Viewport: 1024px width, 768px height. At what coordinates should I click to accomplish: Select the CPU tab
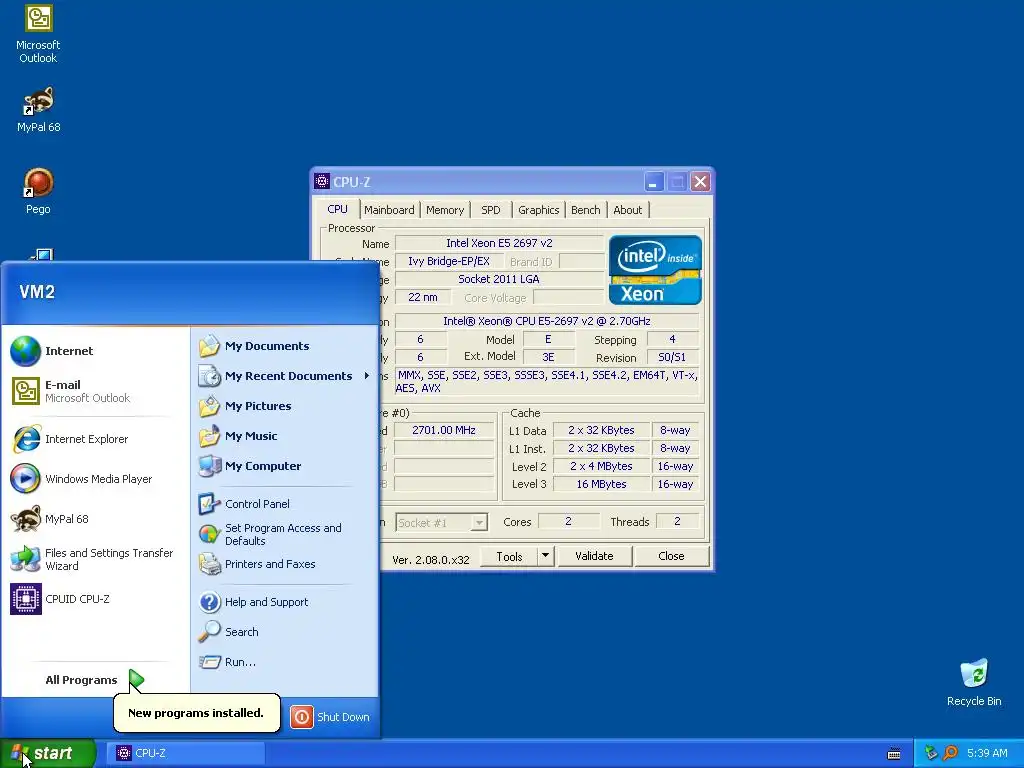pyautogui.click(x=338, y=209)
